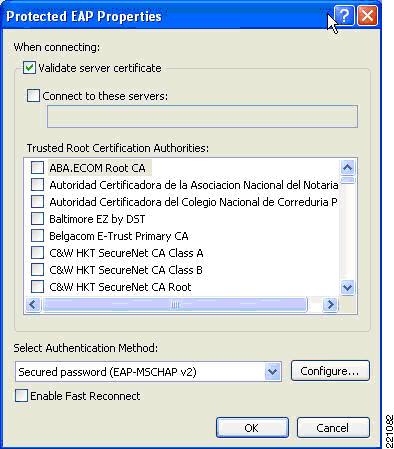Check Belgacom E-Trust Primary CA
The width and height of the screenshot is (394, 449).
(x=37, y=236)
